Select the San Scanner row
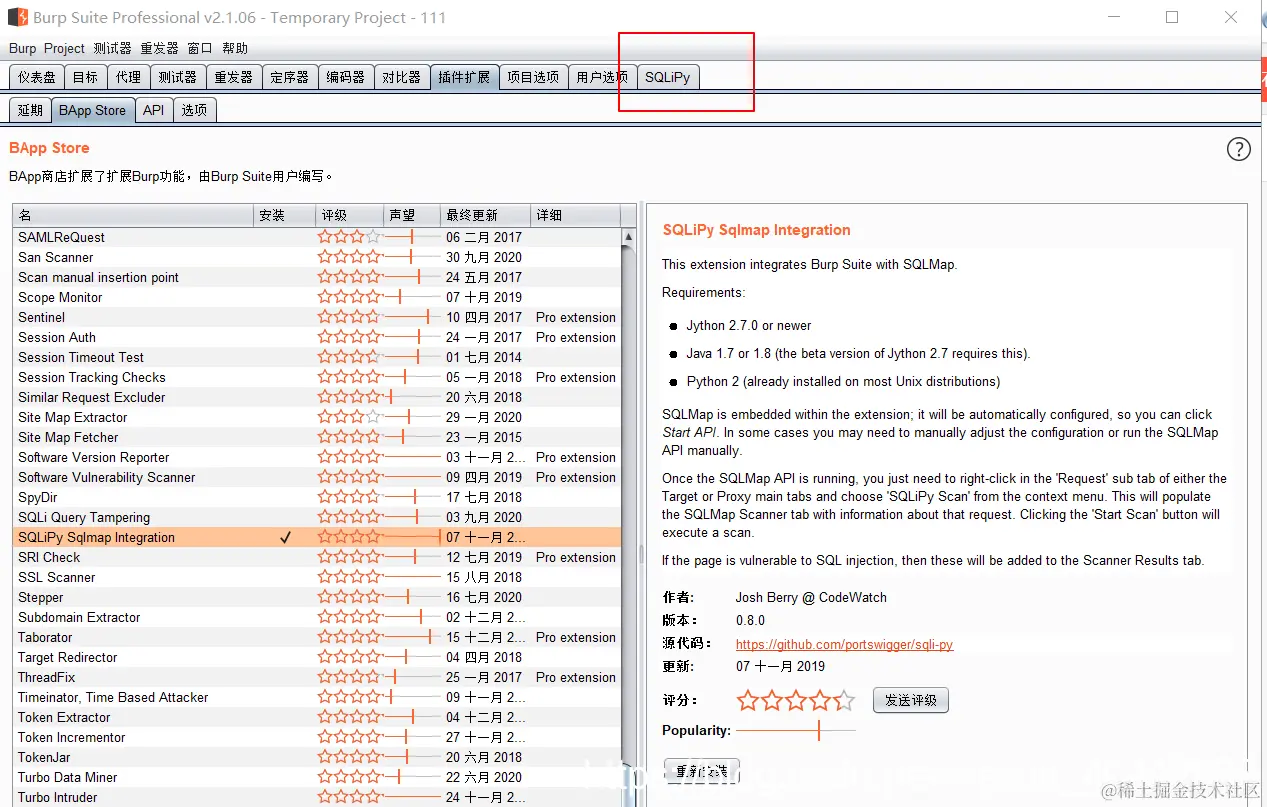 318,257
